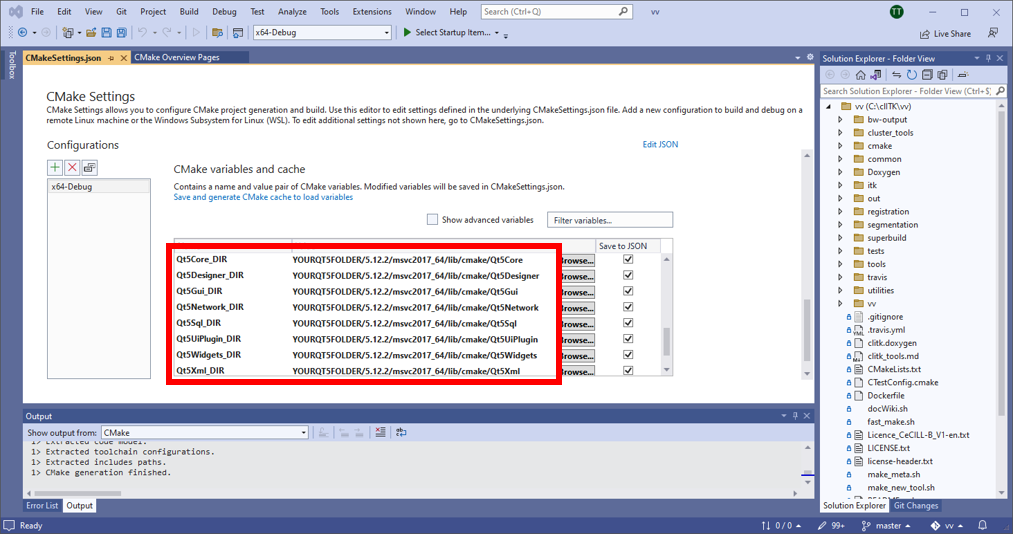Click the Send Feedback icon
Viewport: 1013px width, 534px height.
tap(993, 33)
